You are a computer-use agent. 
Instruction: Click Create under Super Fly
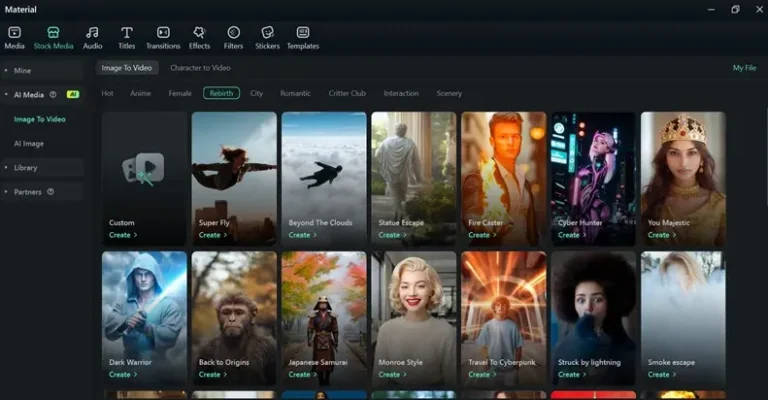213,235
